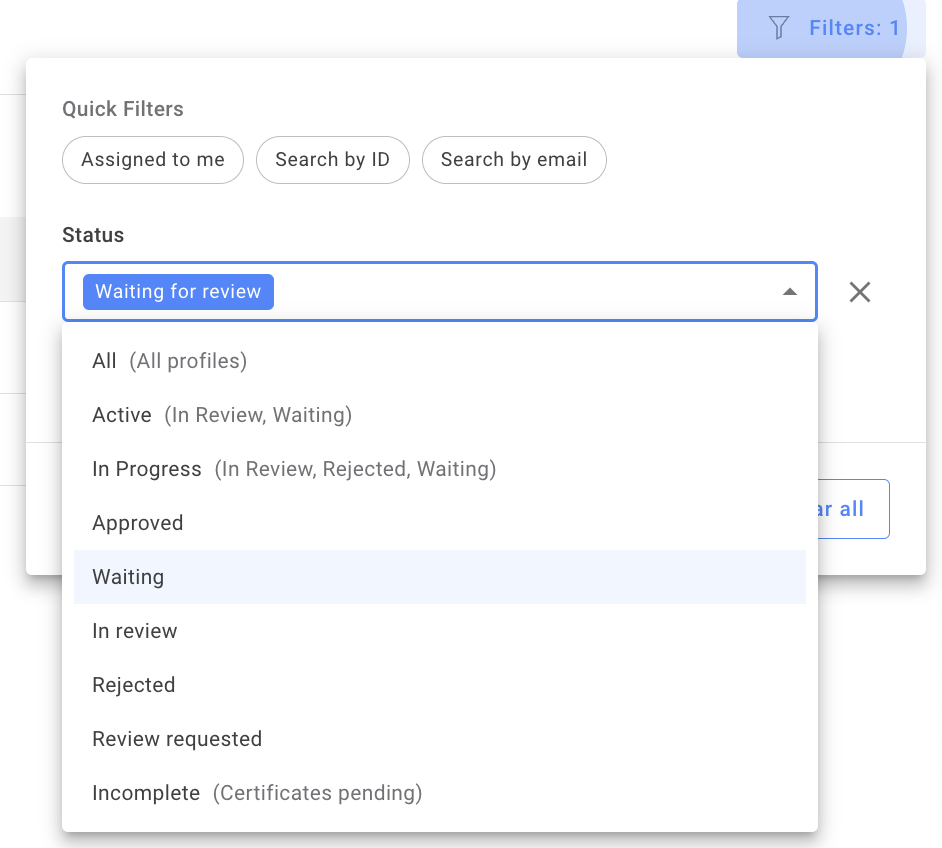
Task: Click the Status label above the dropdown
Action: pyautogui.click(x=93, y=235)
